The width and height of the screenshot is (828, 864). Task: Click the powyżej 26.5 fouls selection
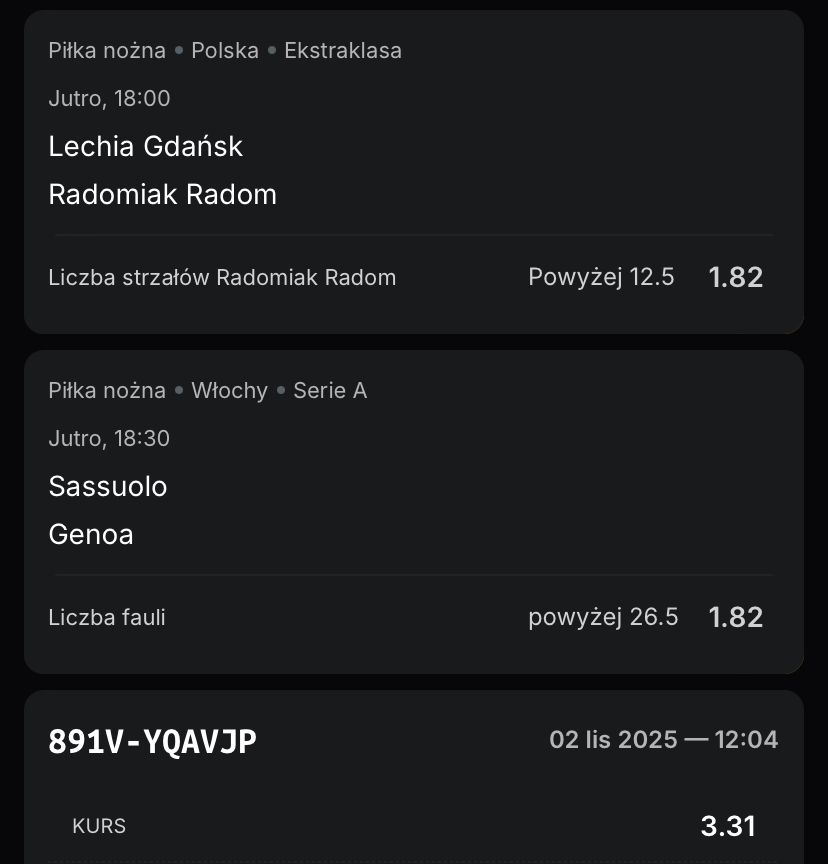603,617
